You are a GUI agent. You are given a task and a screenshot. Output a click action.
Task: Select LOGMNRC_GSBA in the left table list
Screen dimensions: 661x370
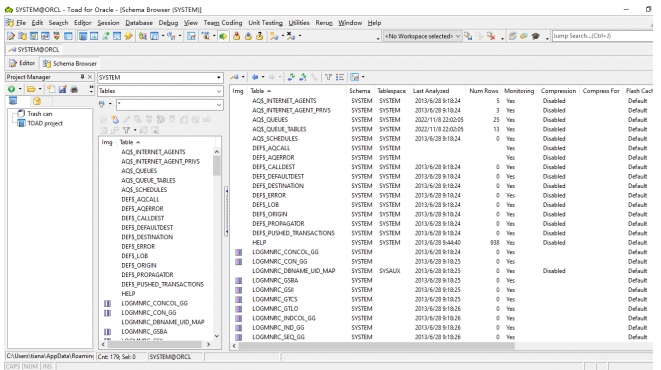(x=144, y=332)
